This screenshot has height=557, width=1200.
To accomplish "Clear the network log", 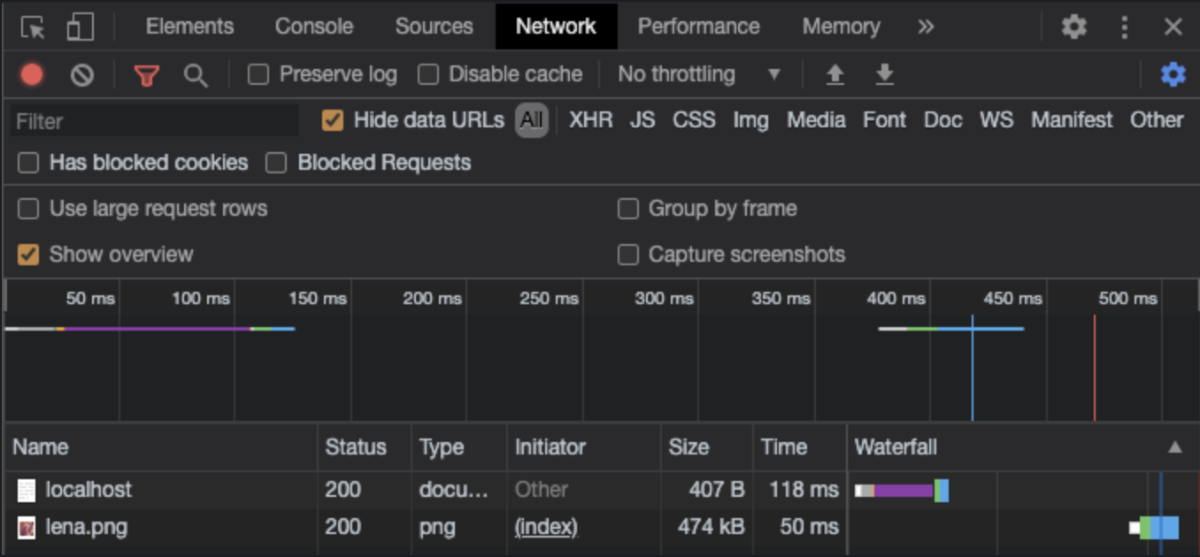I will 82,75.
